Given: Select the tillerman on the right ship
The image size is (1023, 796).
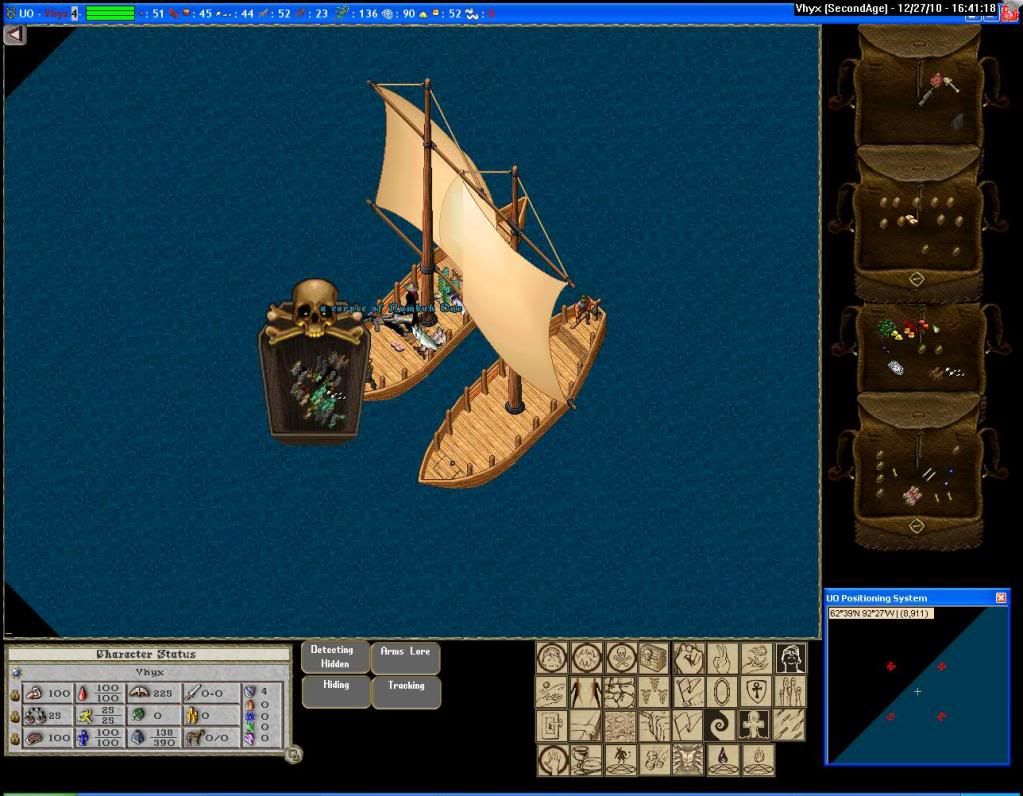Looking at the screenshot, I should [x=585, y=311].
